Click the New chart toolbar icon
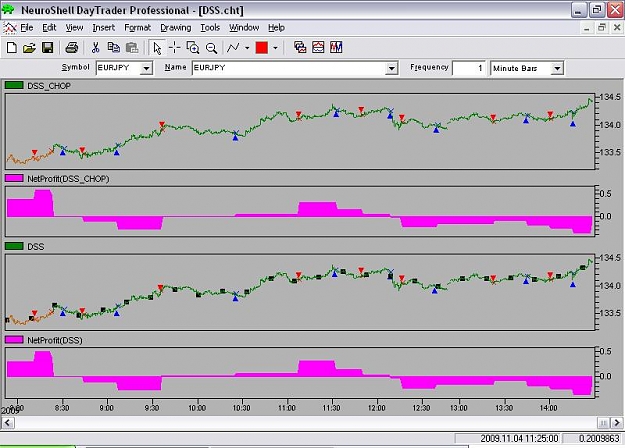625x448 pixels. pos(12,48)
